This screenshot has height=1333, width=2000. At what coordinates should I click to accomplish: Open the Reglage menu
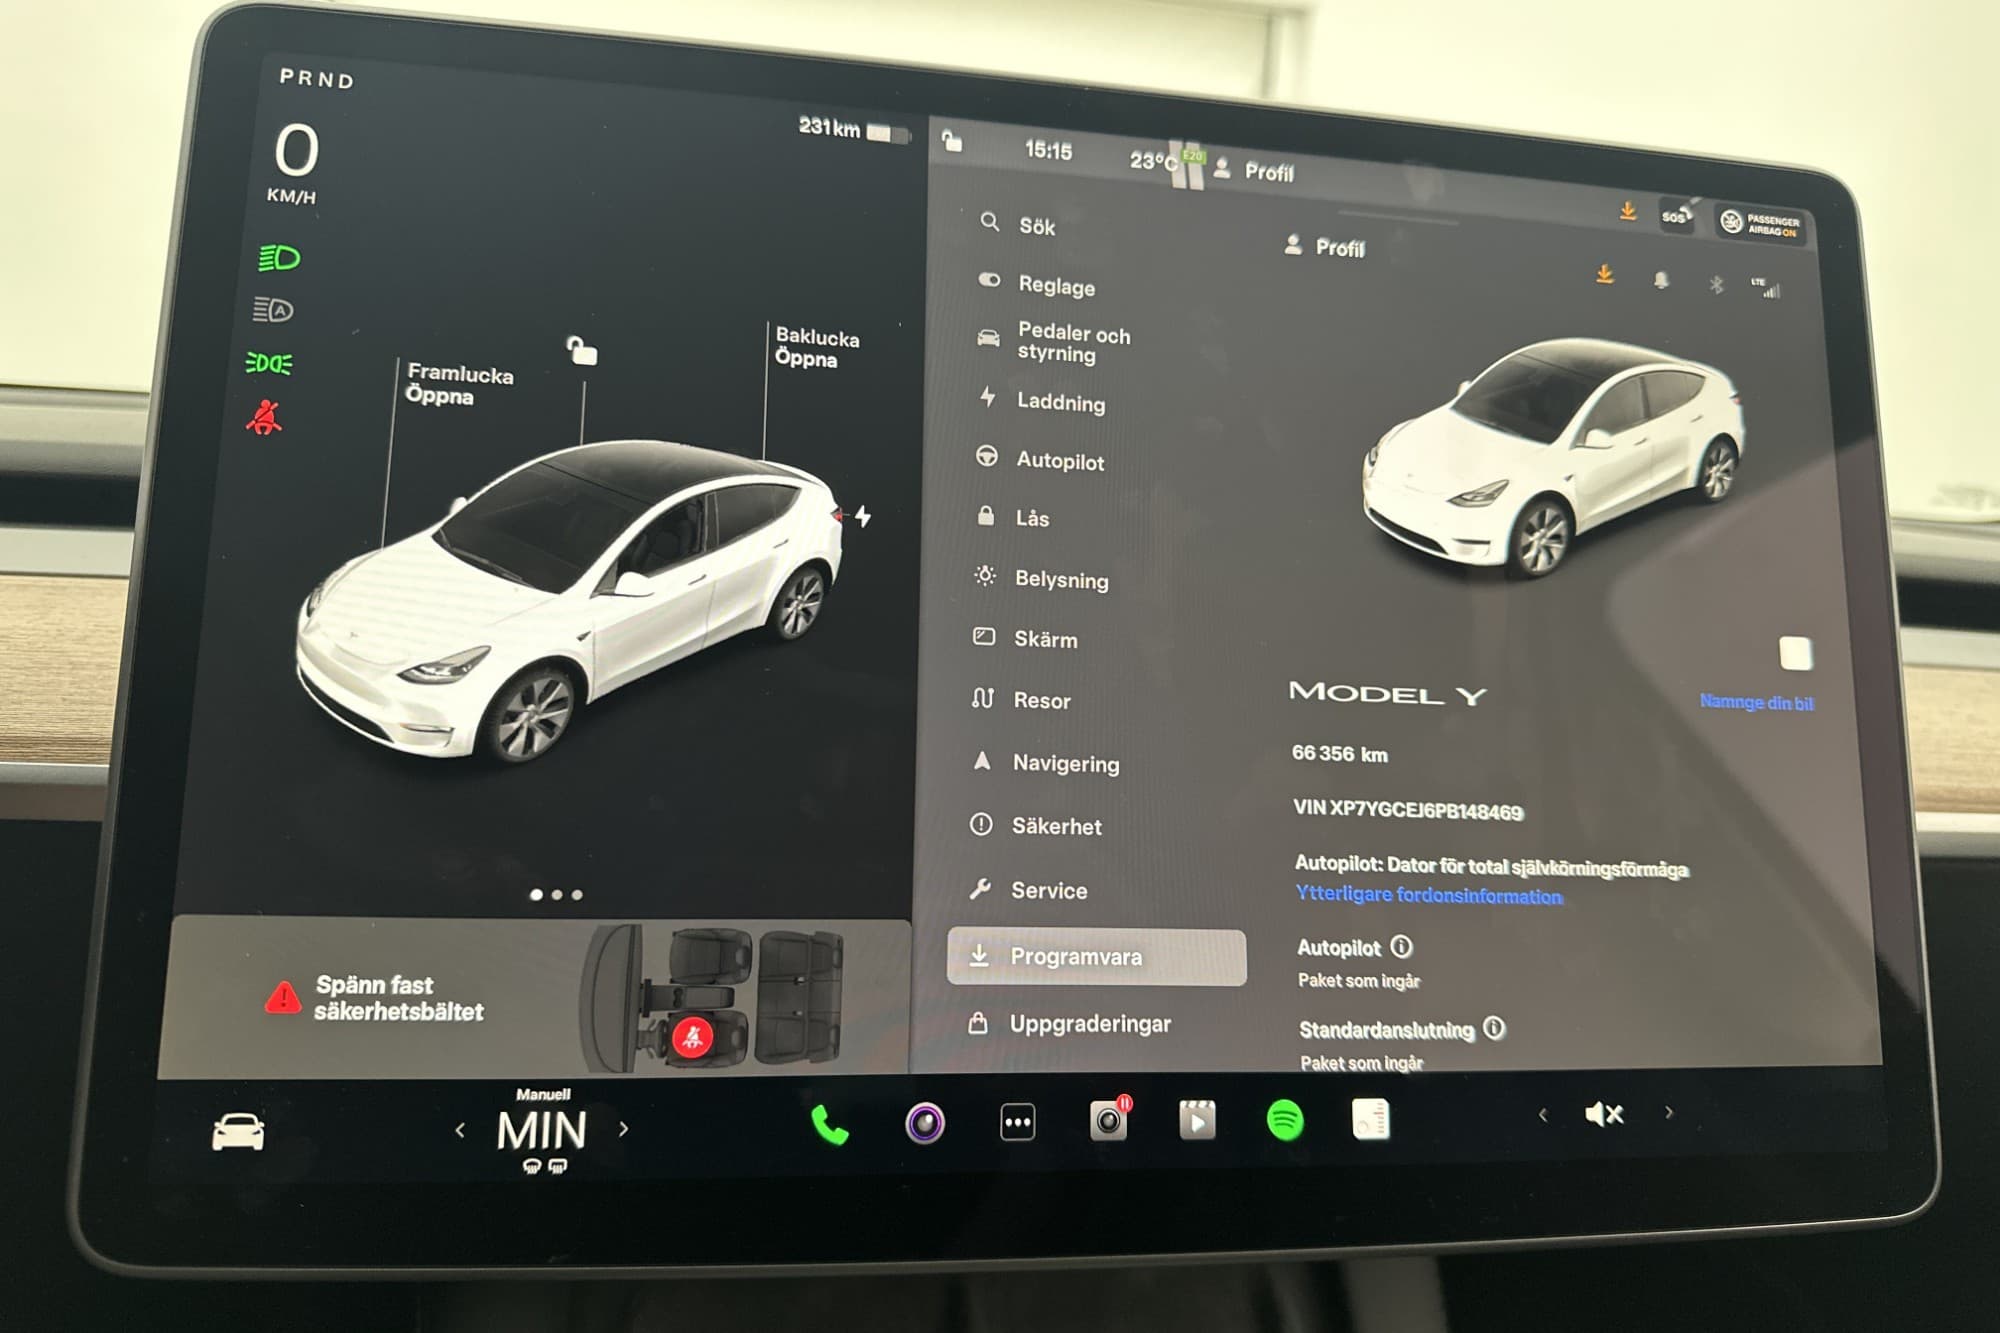point(1036,284)
